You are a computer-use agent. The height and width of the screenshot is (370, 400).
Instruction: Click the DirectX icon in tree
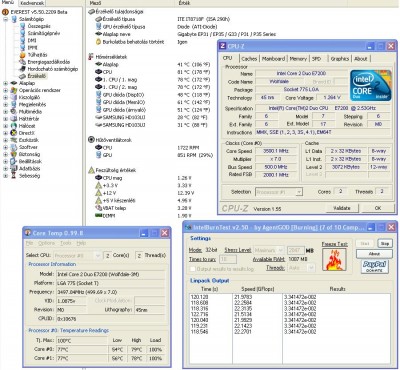click(14, 133)
